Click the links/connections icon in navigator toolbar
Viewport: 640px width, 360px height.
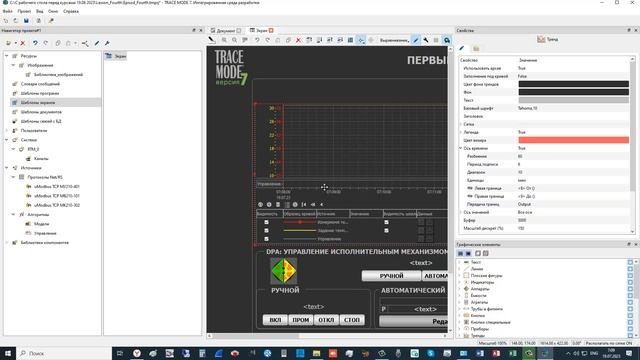[85, 43]
